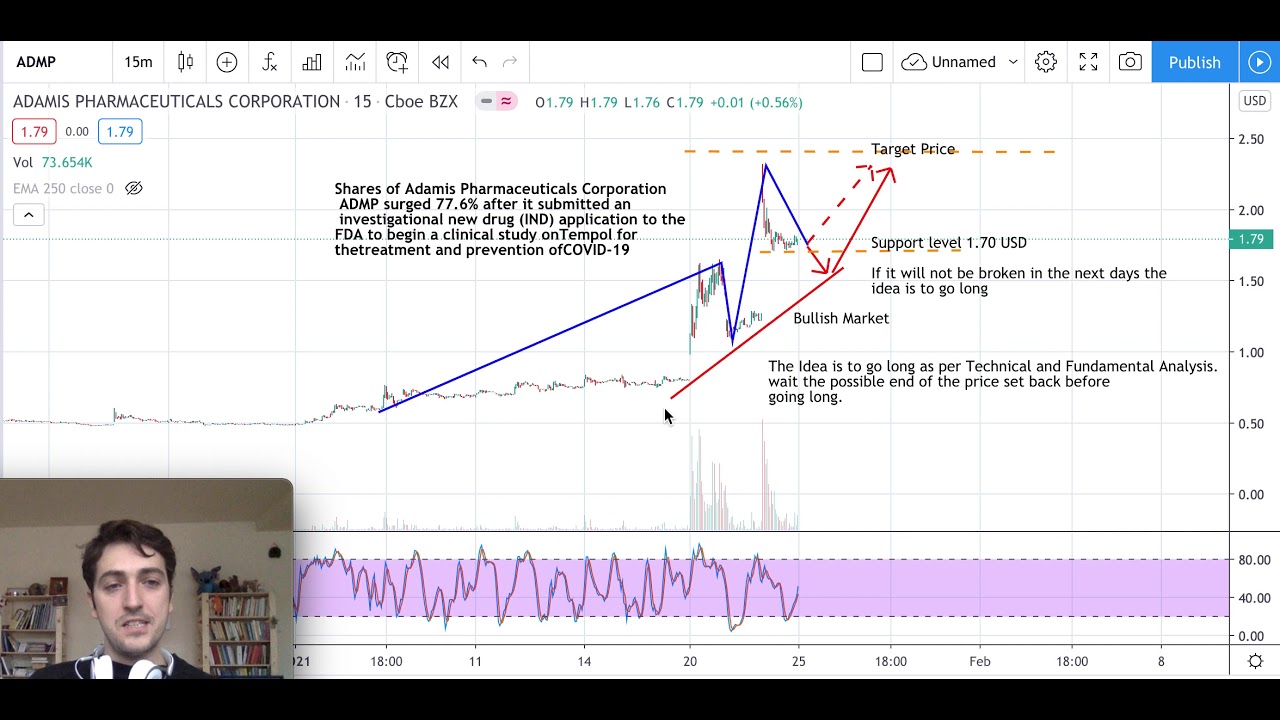Click the blue 1.79 buy price button
Viewport: 1280px width, 720px height.
(120, 131)
